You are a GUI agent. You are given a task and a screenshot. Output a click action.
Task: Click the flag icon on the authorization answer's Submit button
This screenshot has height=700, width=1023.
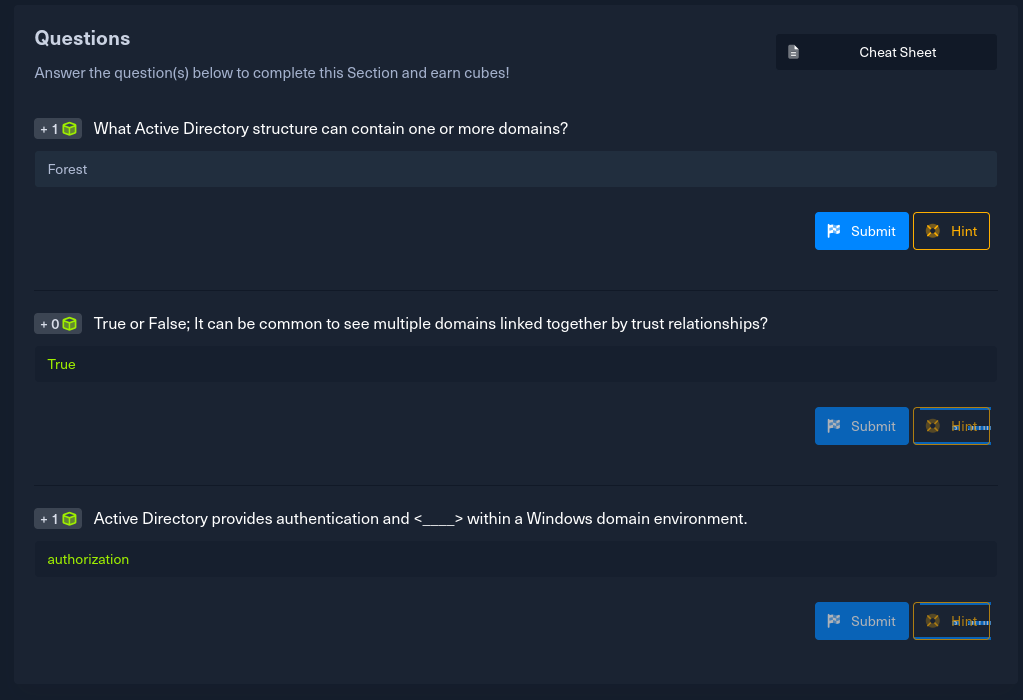click(x=834, y=621)
